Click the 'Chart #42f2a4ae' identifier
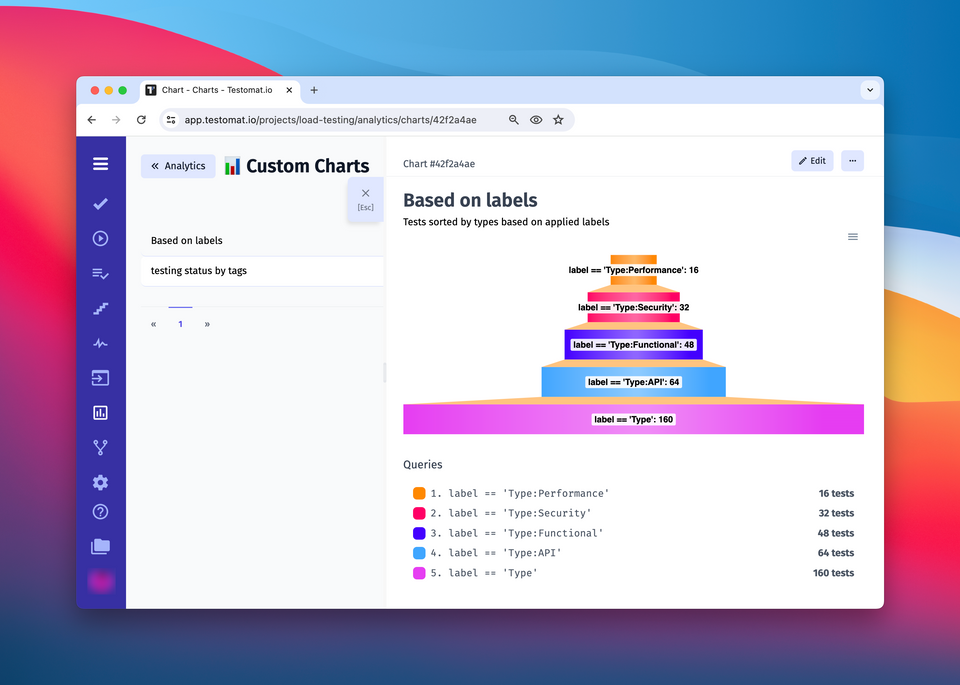This screenshot has width=960, height=685. coord(439,163)
